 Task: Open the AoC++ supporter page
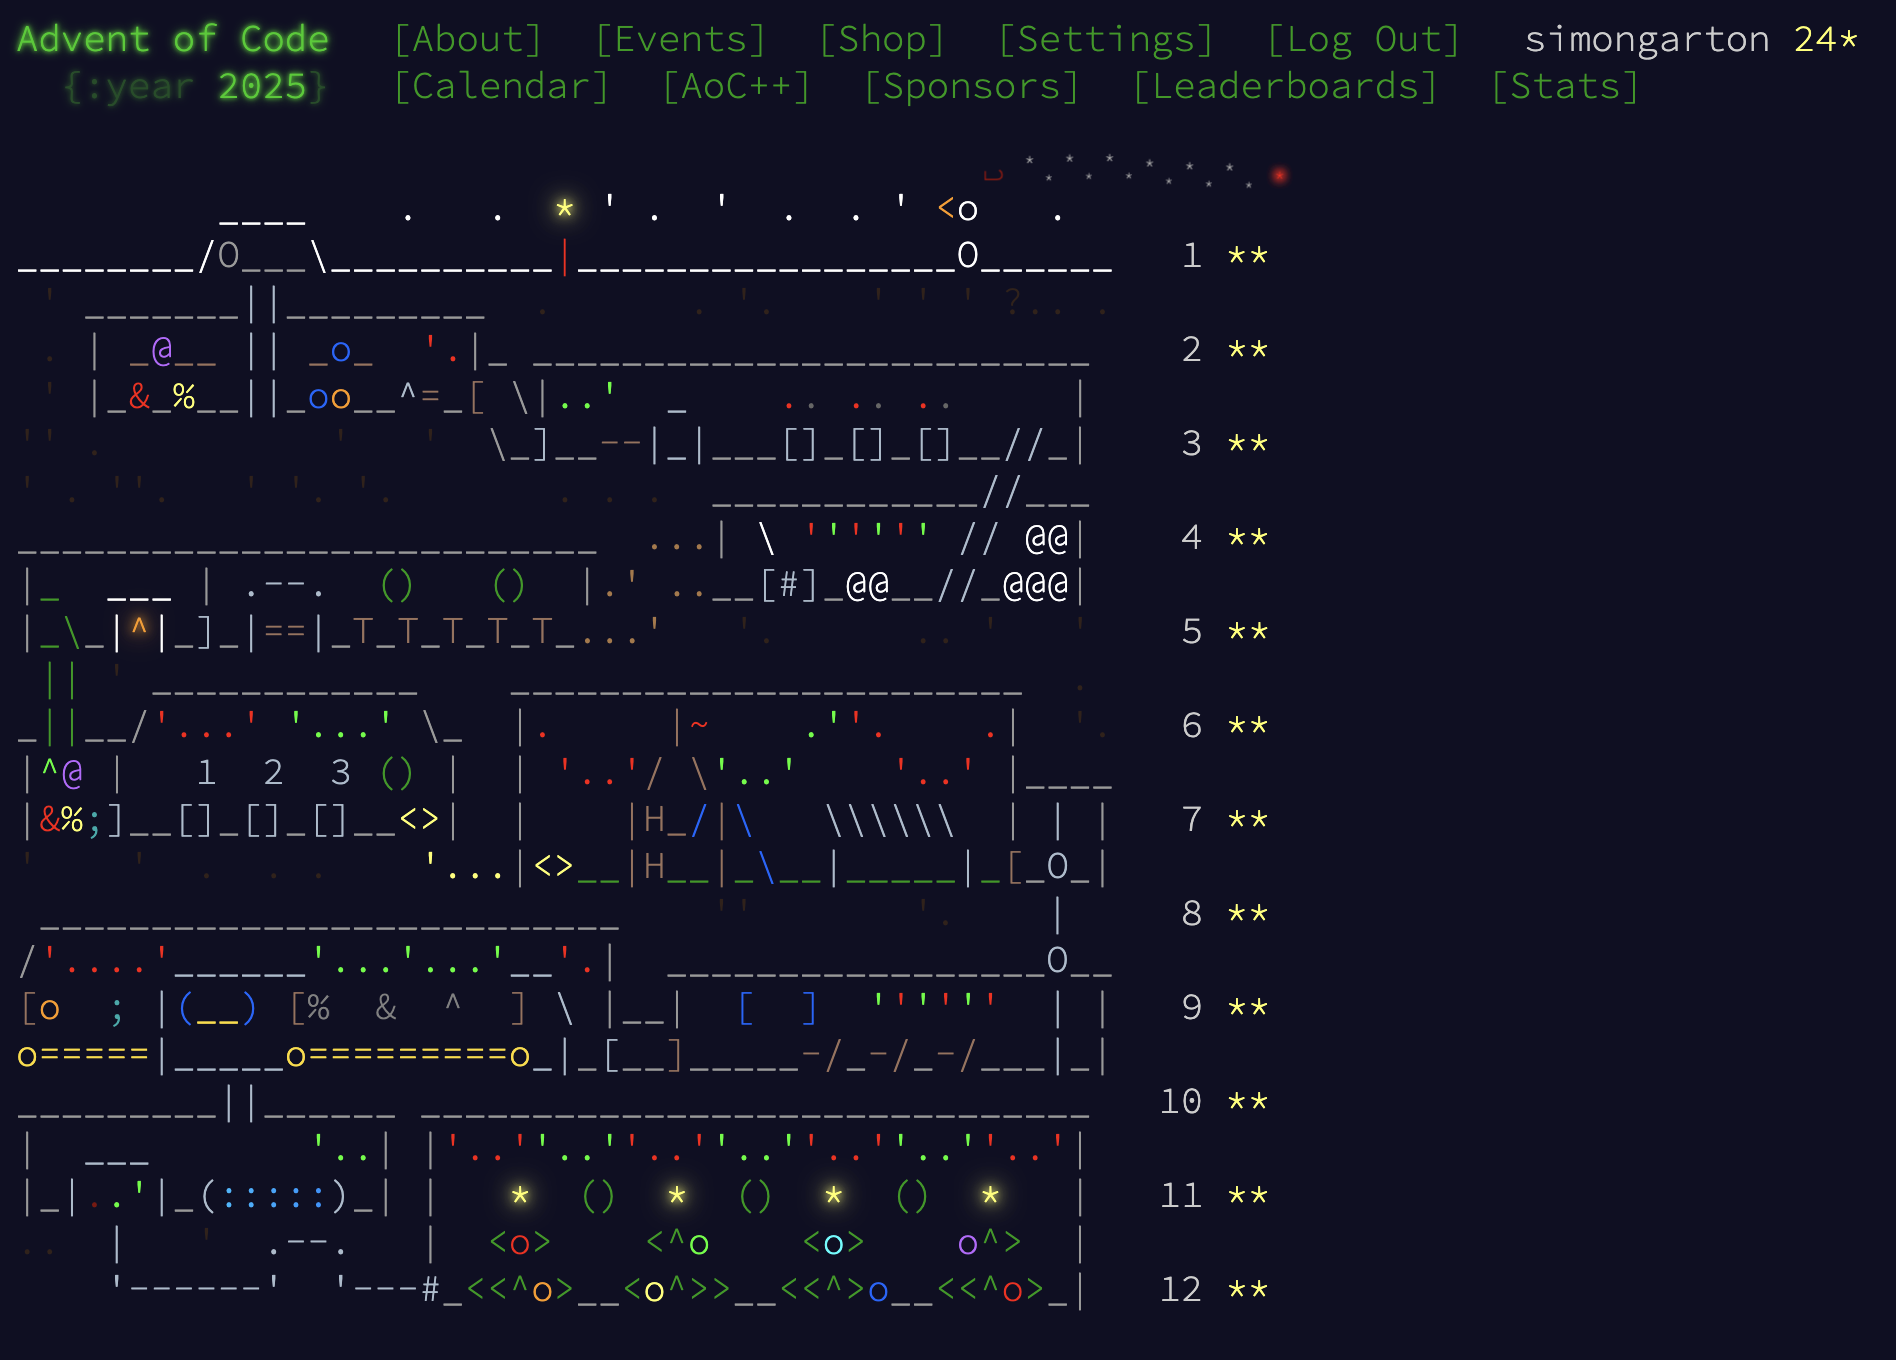(x=737, y=86)
